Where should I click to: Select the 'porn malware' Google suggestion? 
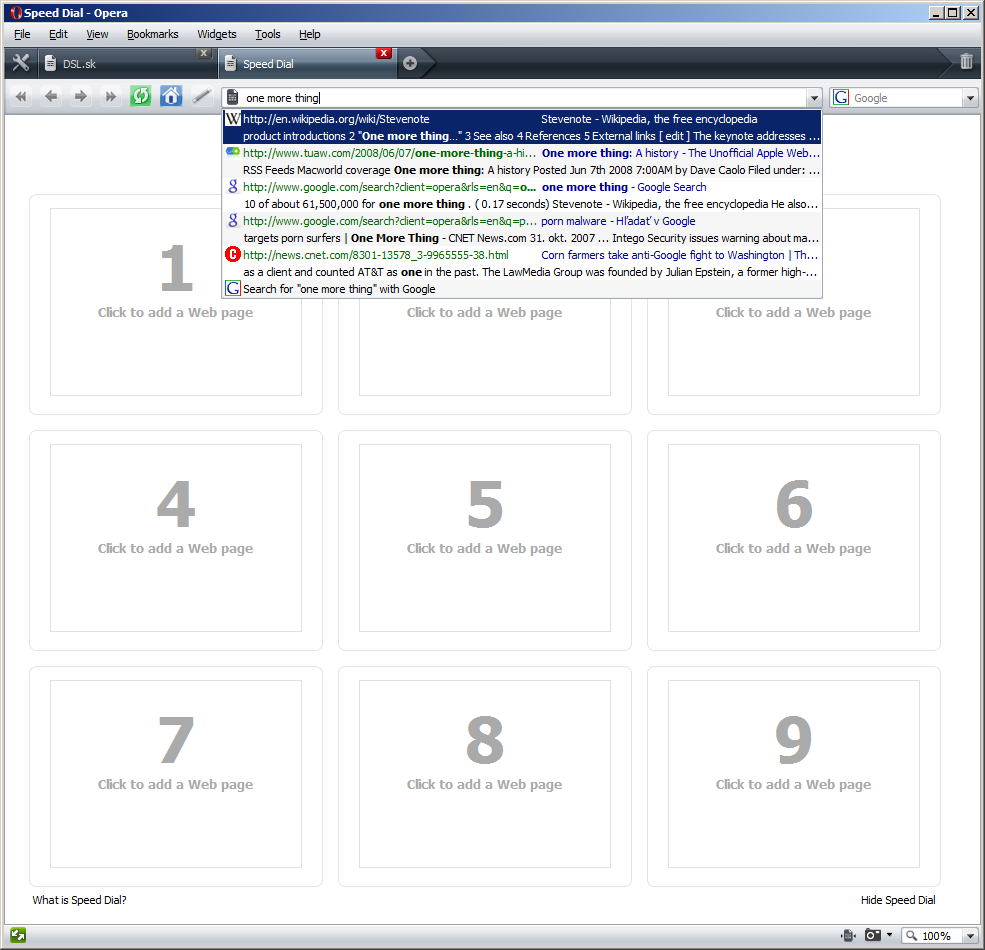pyautogui.click(x=522, y=229)
